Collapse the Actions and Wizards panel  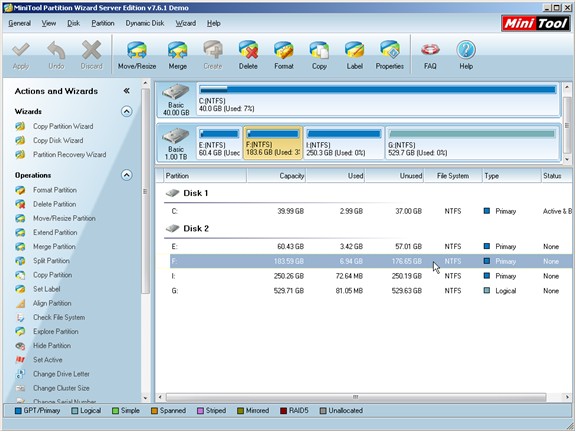126,91
